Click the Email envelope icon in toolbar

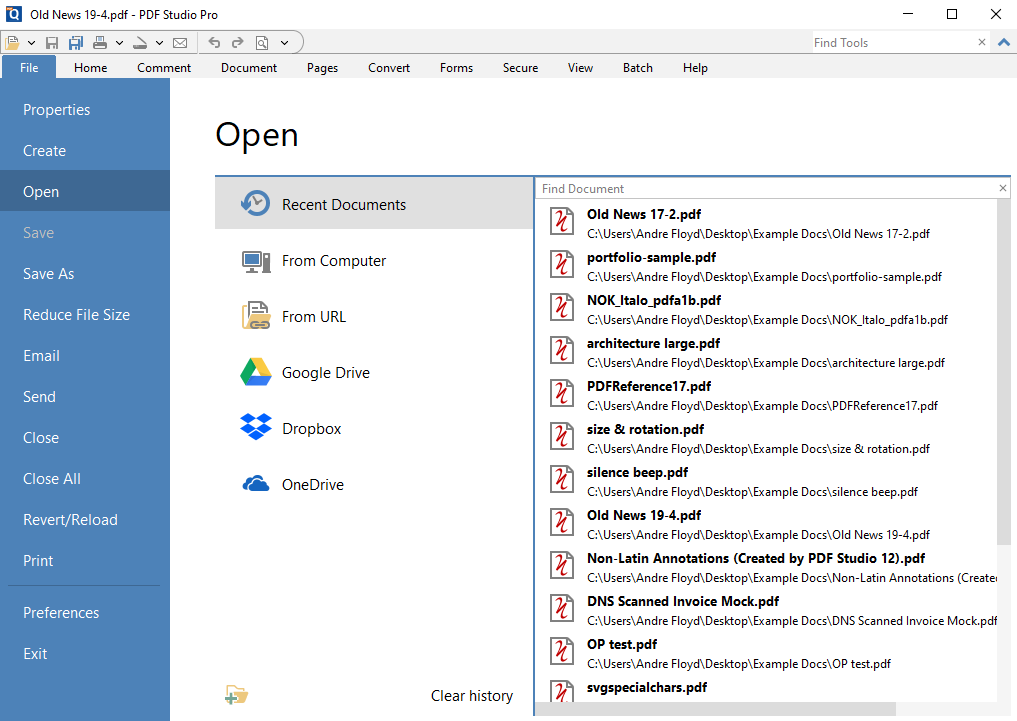(x=180, y=43)
